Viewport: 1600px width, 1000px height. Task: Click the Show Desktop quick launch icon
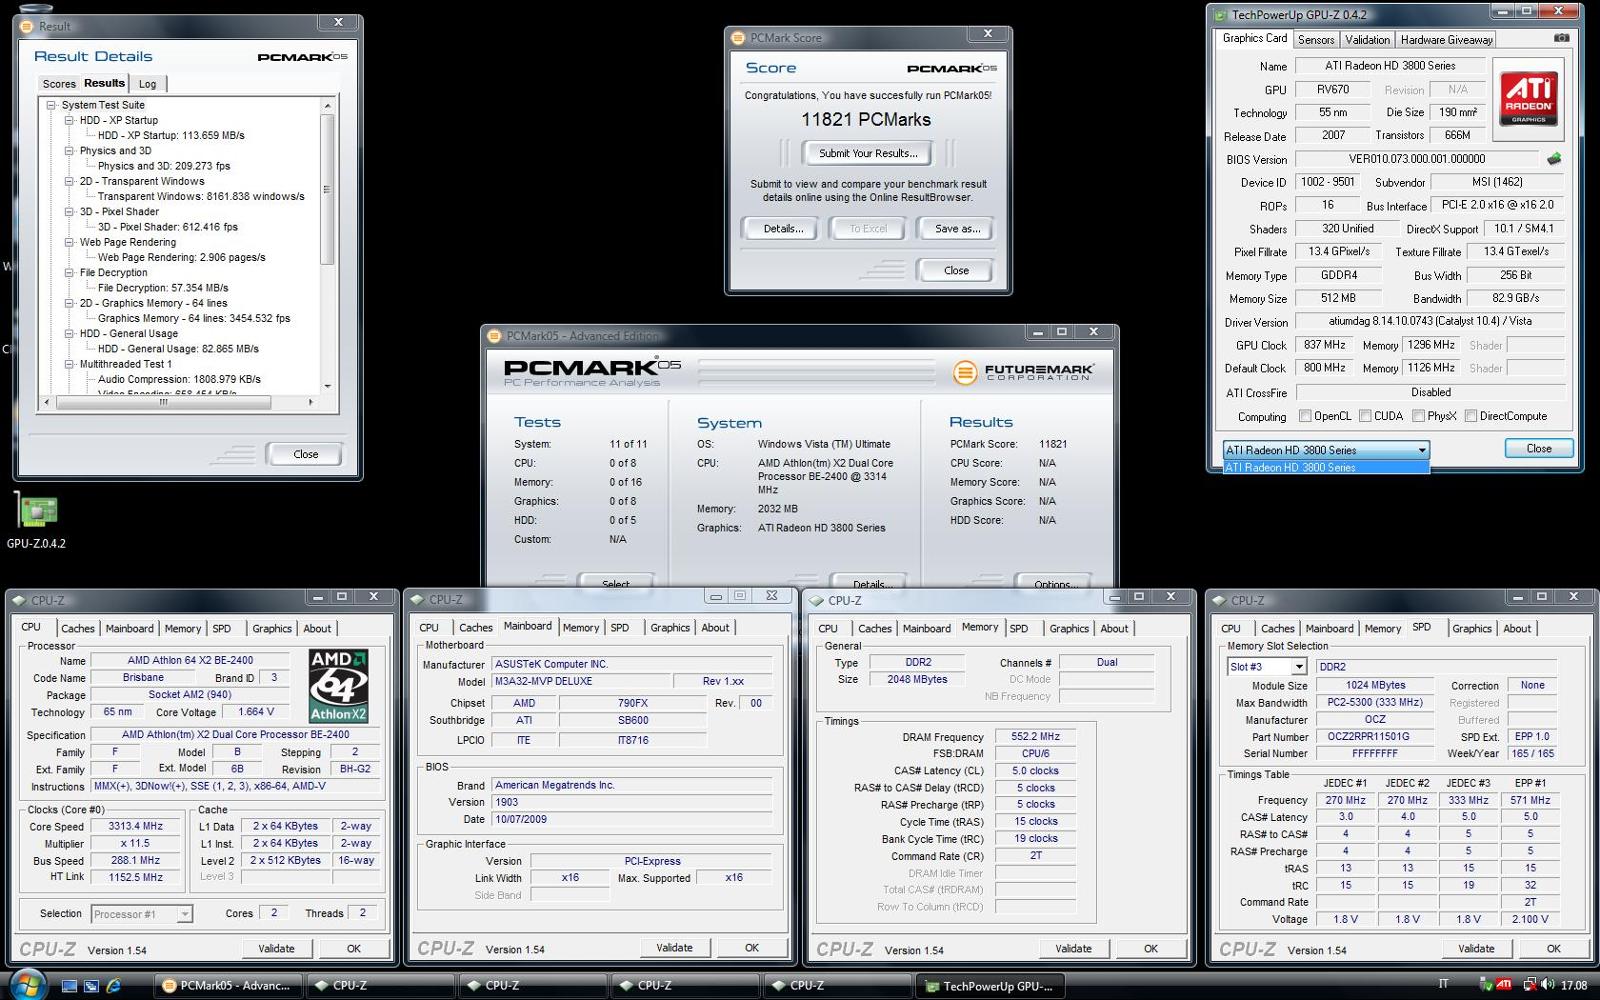[69, 986]
